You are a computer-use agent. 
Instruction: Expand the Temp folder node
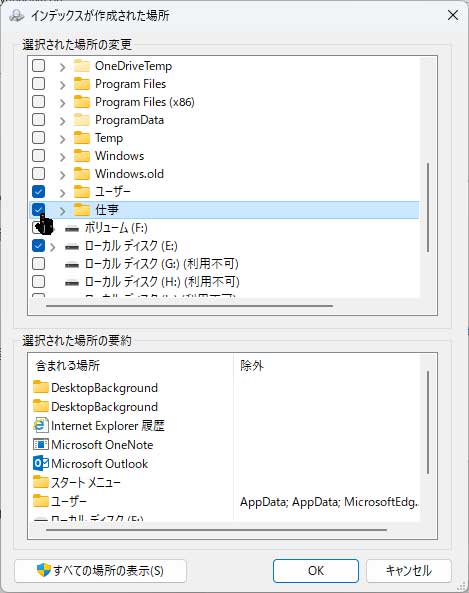(x=62, y=139)
